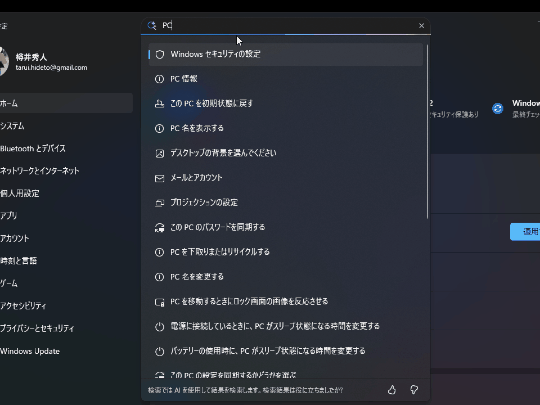
Task: Open システム in settings sidebar
Action: (x=65, y=126)
